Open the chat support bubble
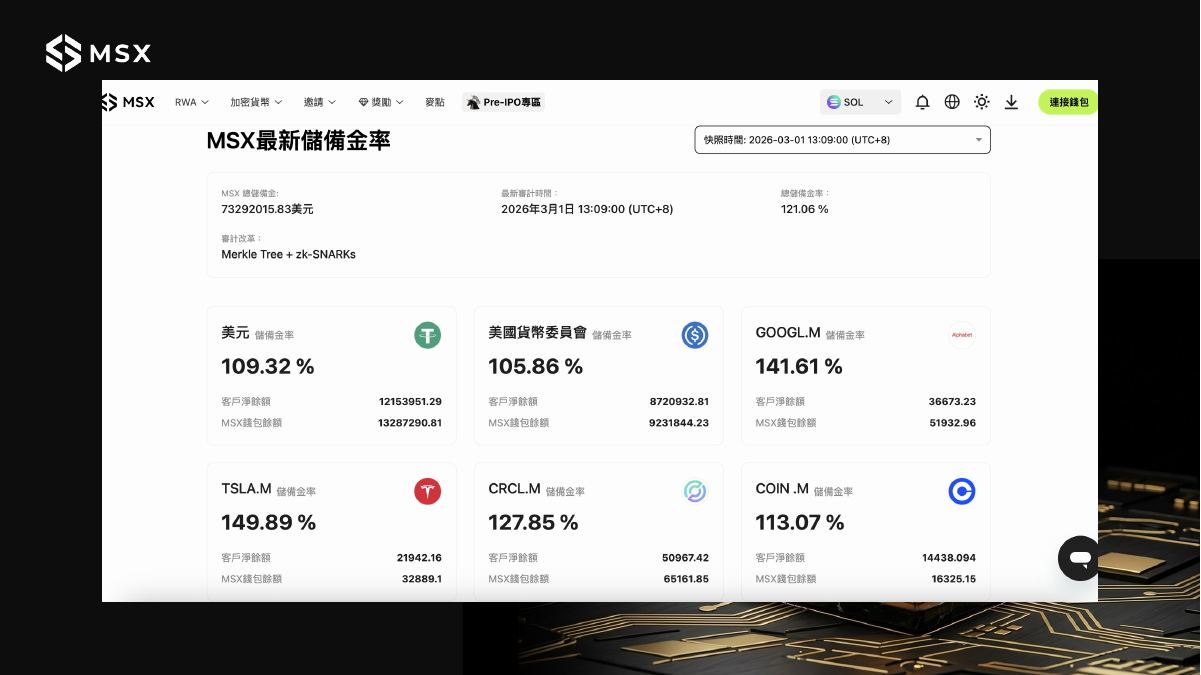Screen dimensions: 1201x675 point(1079,558)
